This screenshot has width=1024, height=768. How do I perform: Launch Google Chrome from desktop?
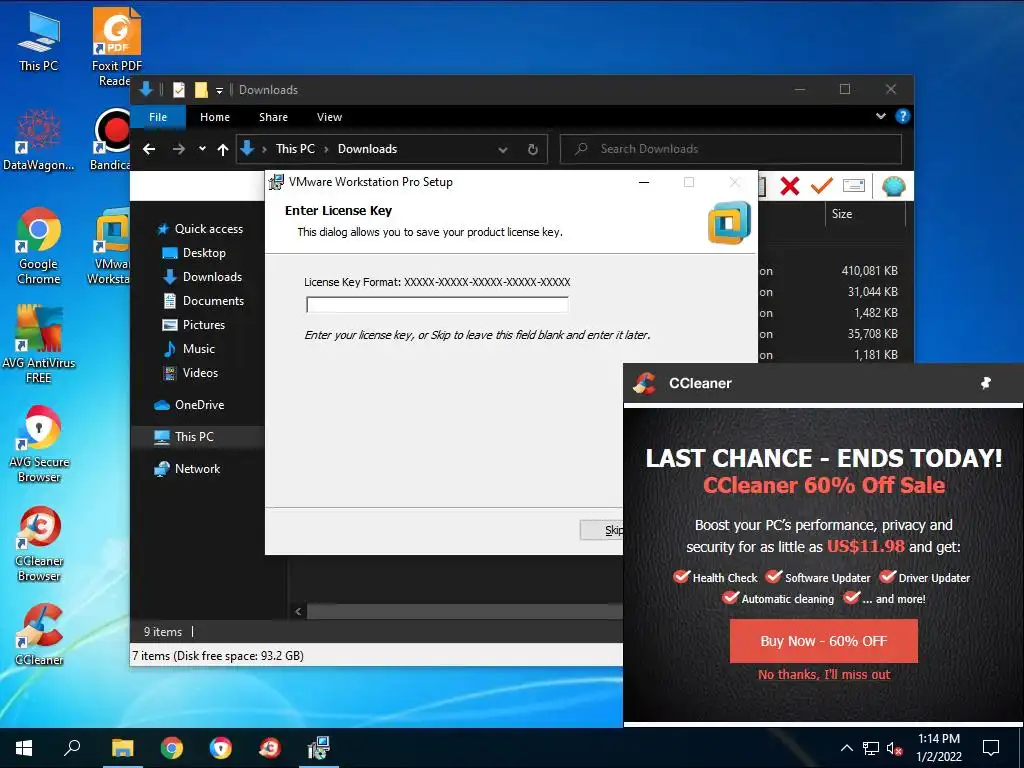(38, 247)
